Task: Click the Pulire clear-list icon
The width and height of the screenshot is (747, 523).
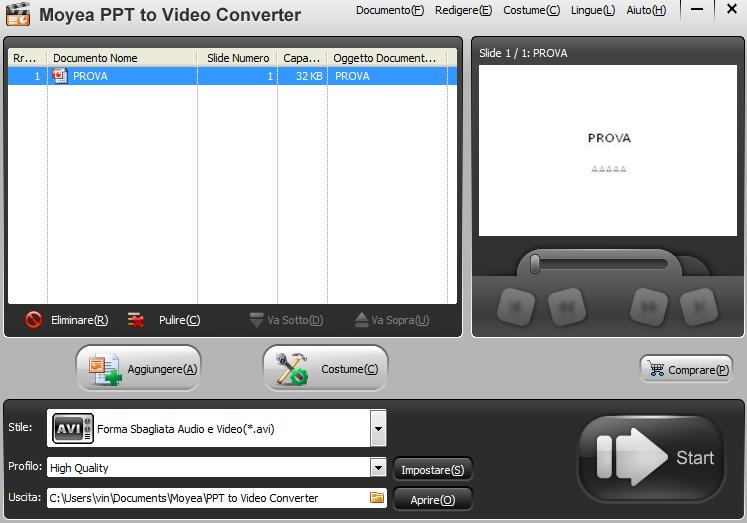Action: click(136, 320)
